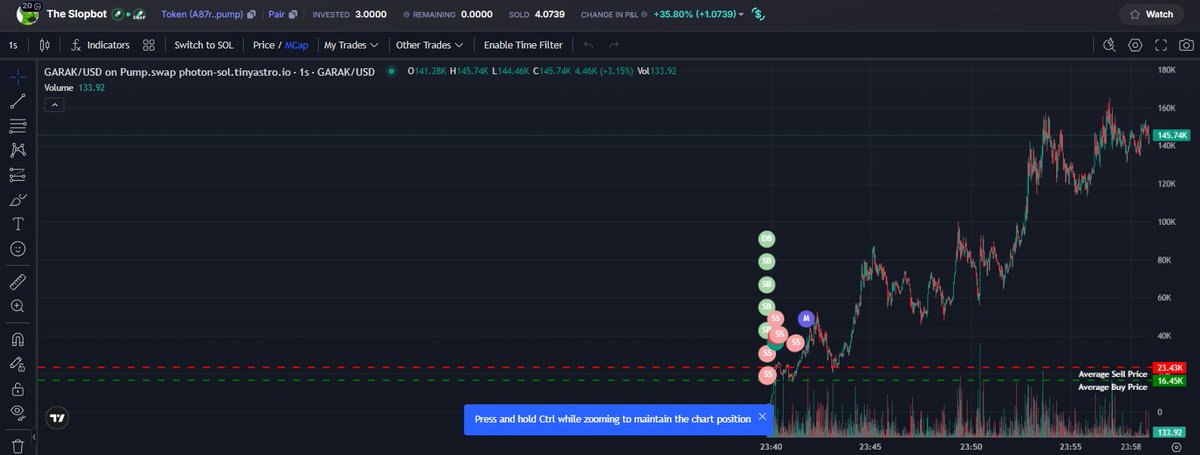1200x455 pixels.
Task: Click the redo arrow
Action: point(614,45)
